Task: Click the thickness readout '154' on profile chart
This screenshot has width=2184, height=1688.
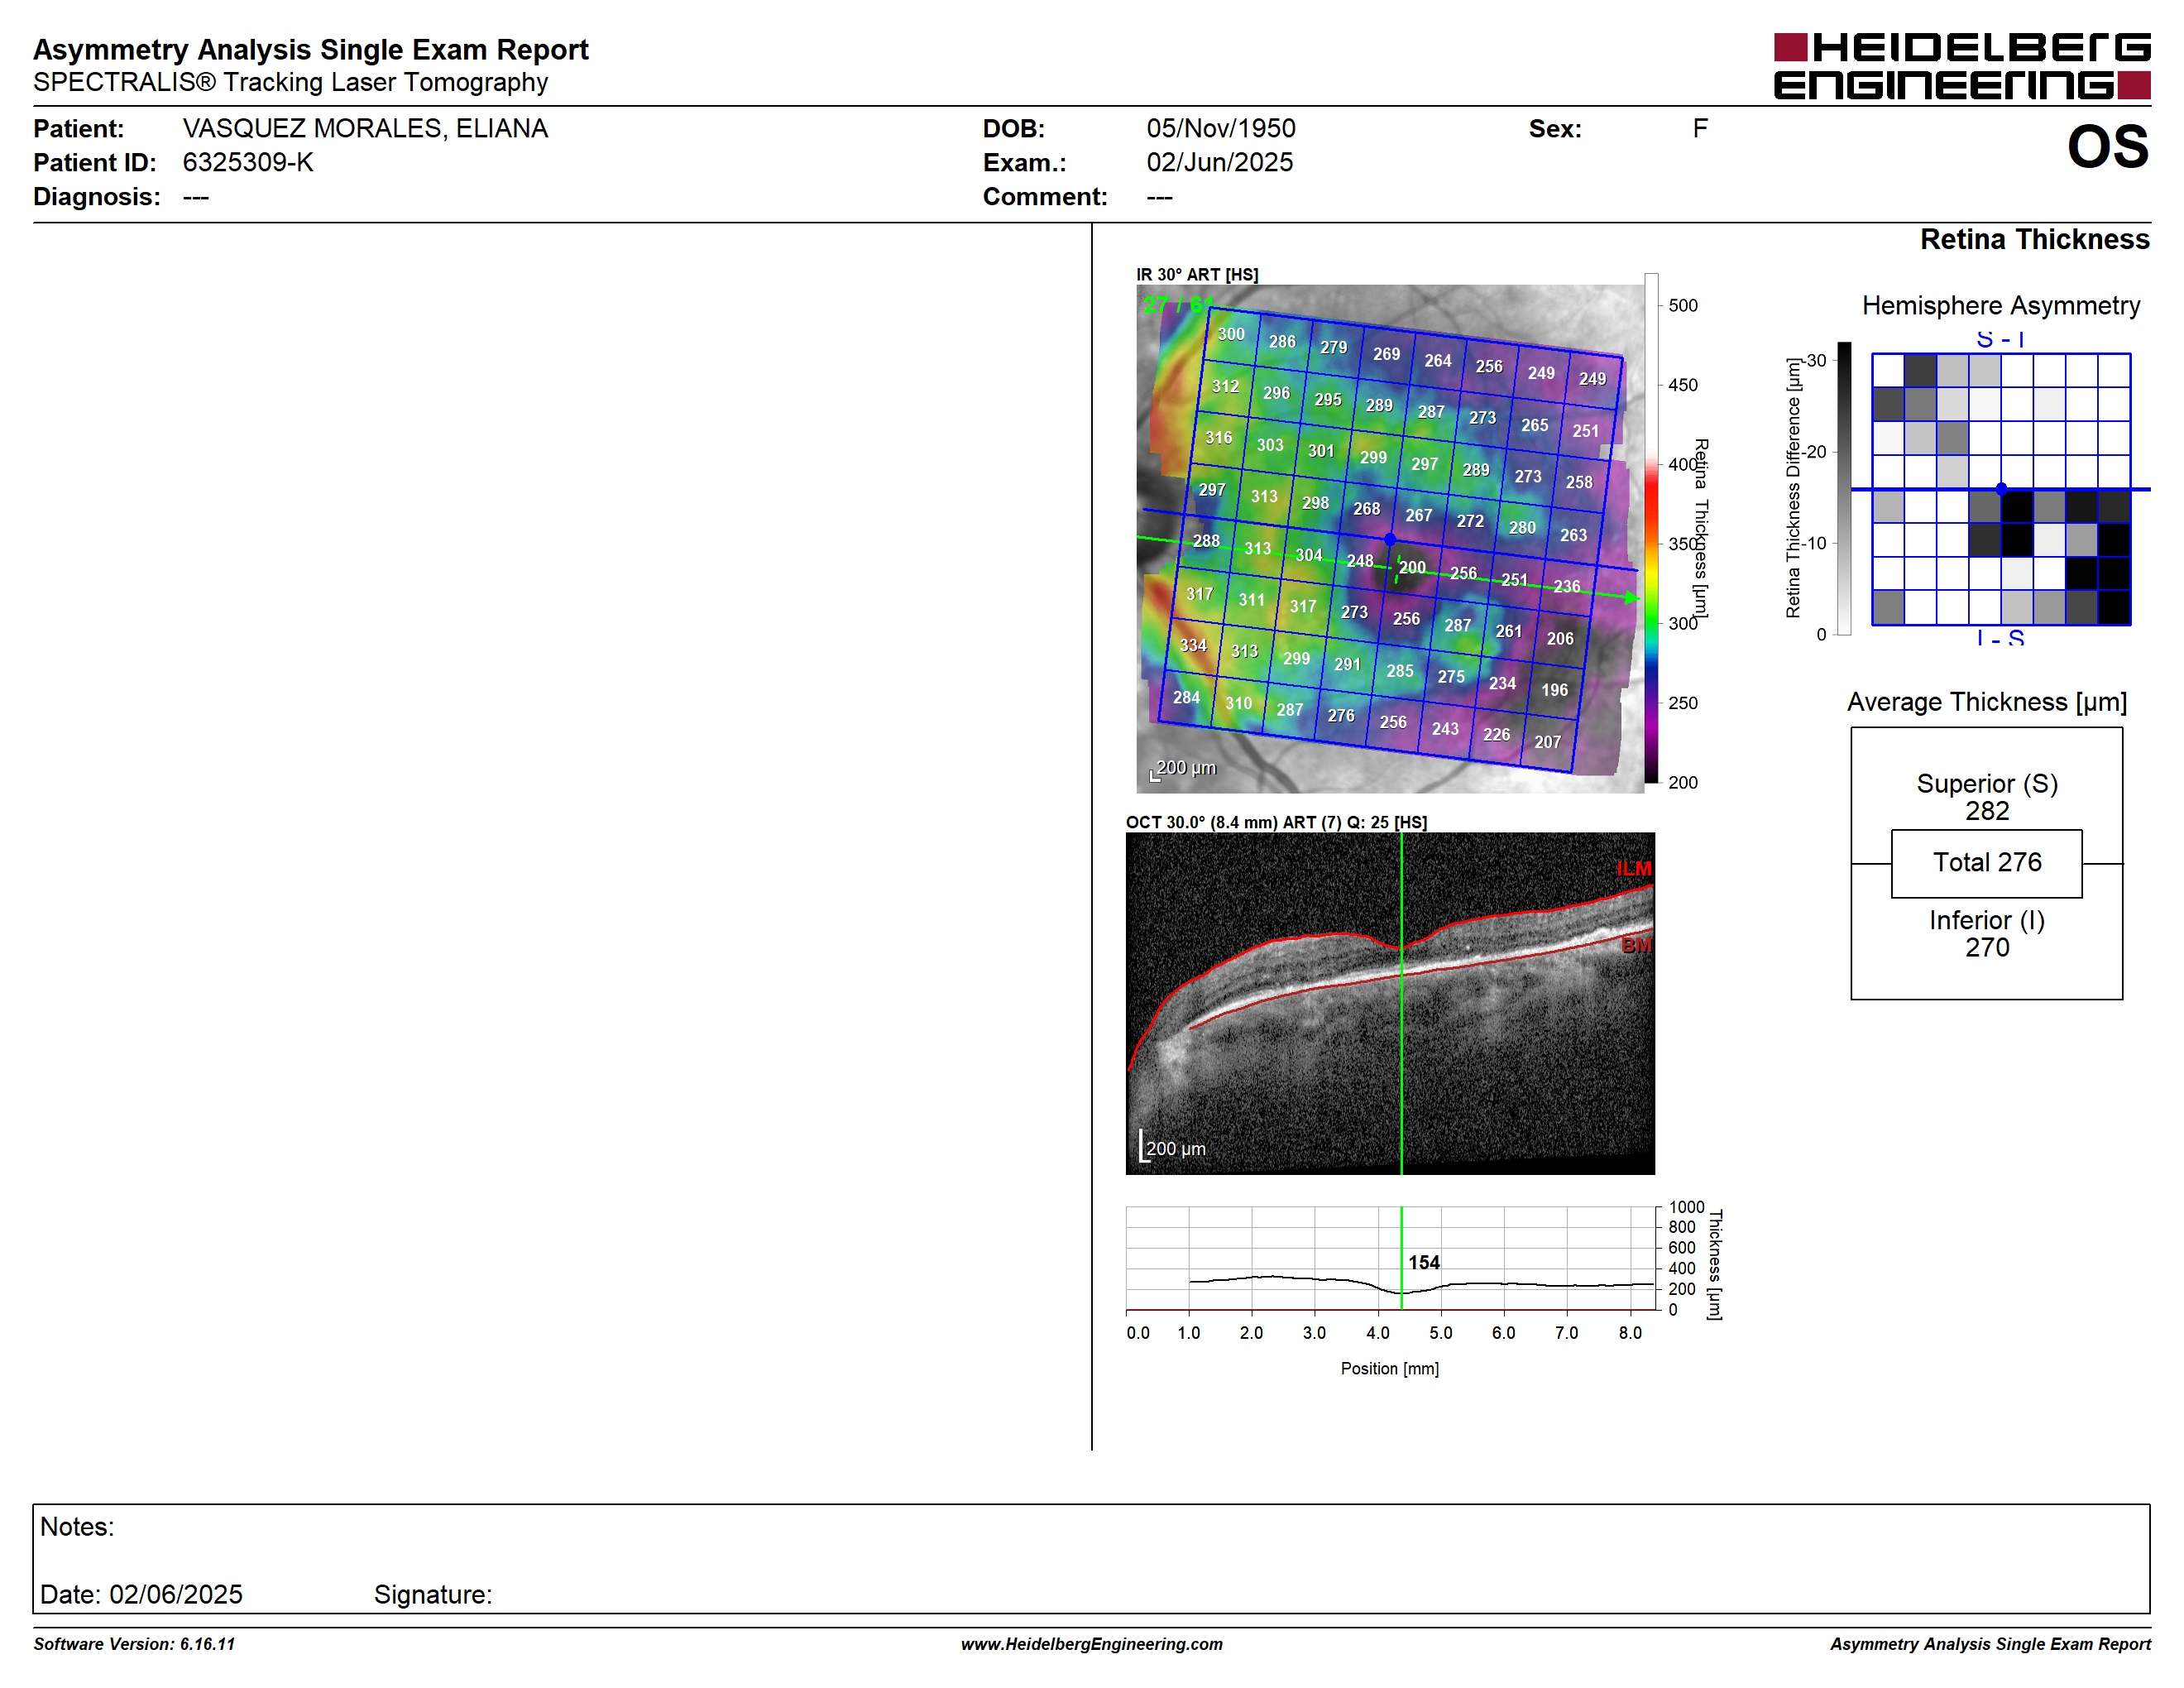Action: click(x=1424, y=1263)
